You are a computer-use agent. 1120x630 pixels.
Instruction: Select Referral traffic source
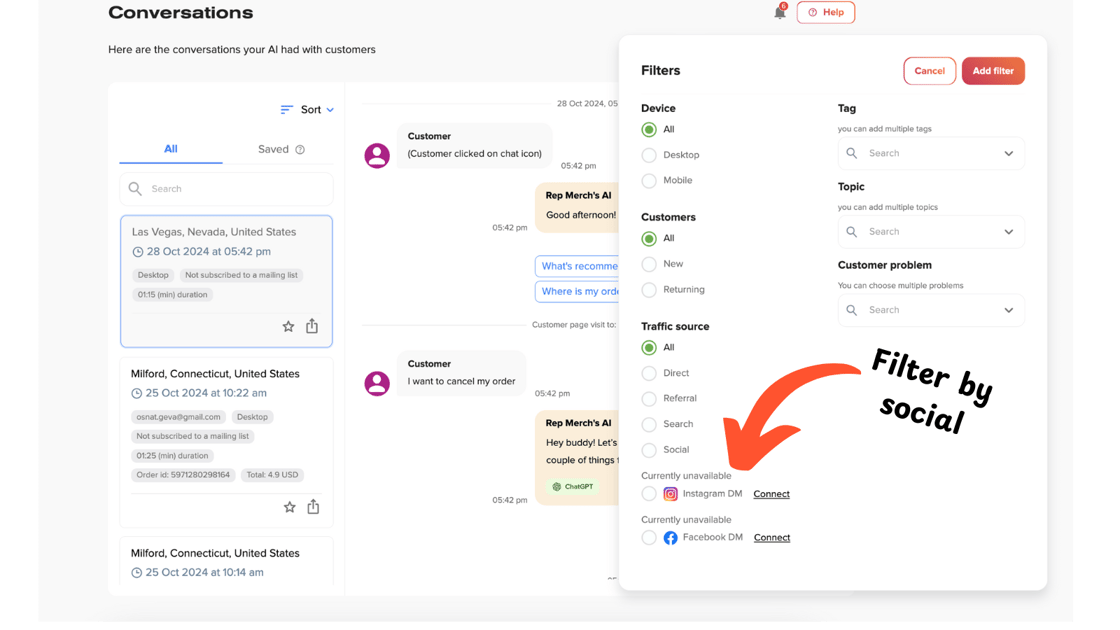click(x=649, y=399)
